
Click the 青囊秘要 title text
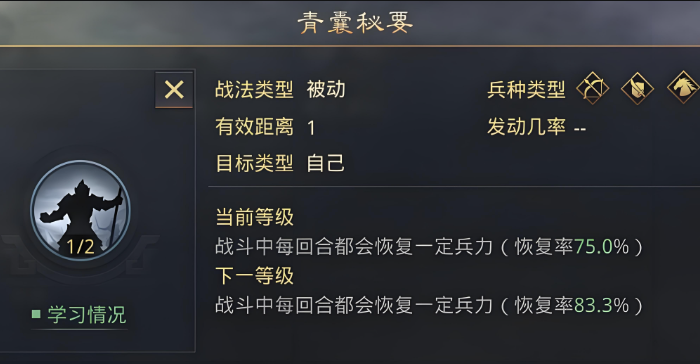click(355, 23)
